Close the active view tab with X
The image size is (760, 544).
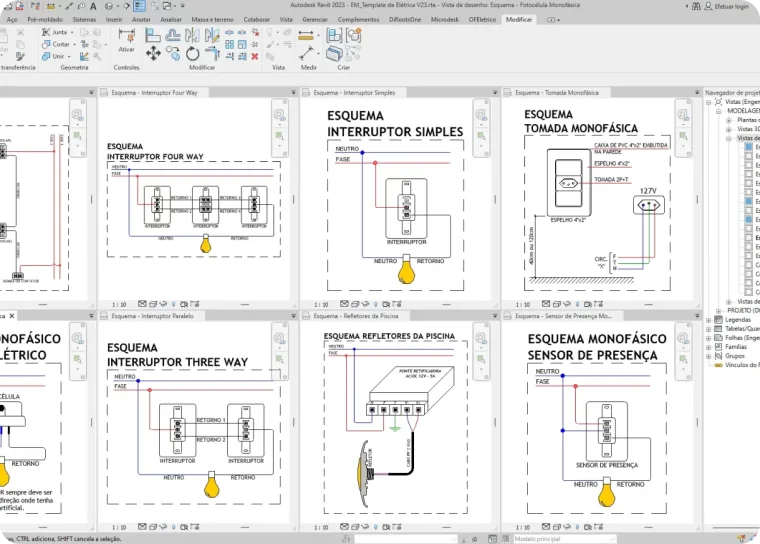pos(12,316)
